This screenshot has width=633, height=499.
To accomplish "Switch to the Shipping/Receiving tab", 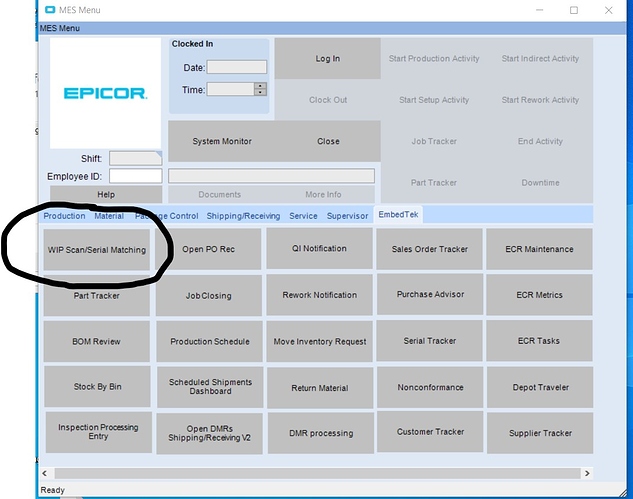I will coord(243,216).
